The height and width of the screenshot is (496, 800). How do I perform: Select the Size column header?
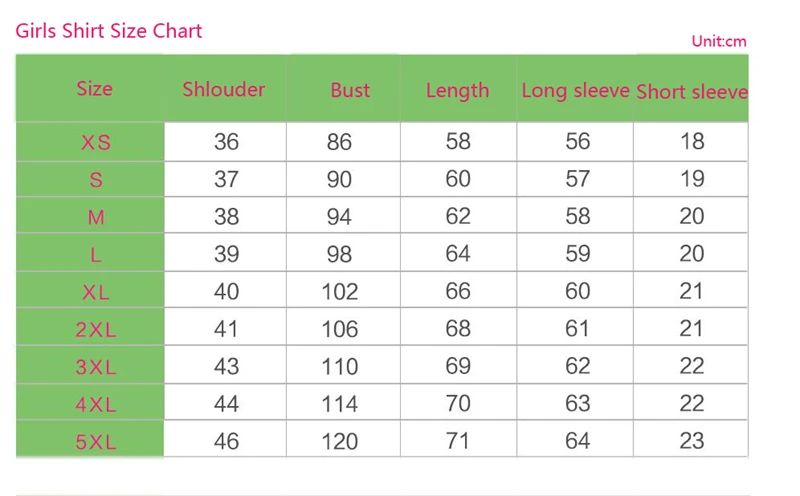pos(94,89)
